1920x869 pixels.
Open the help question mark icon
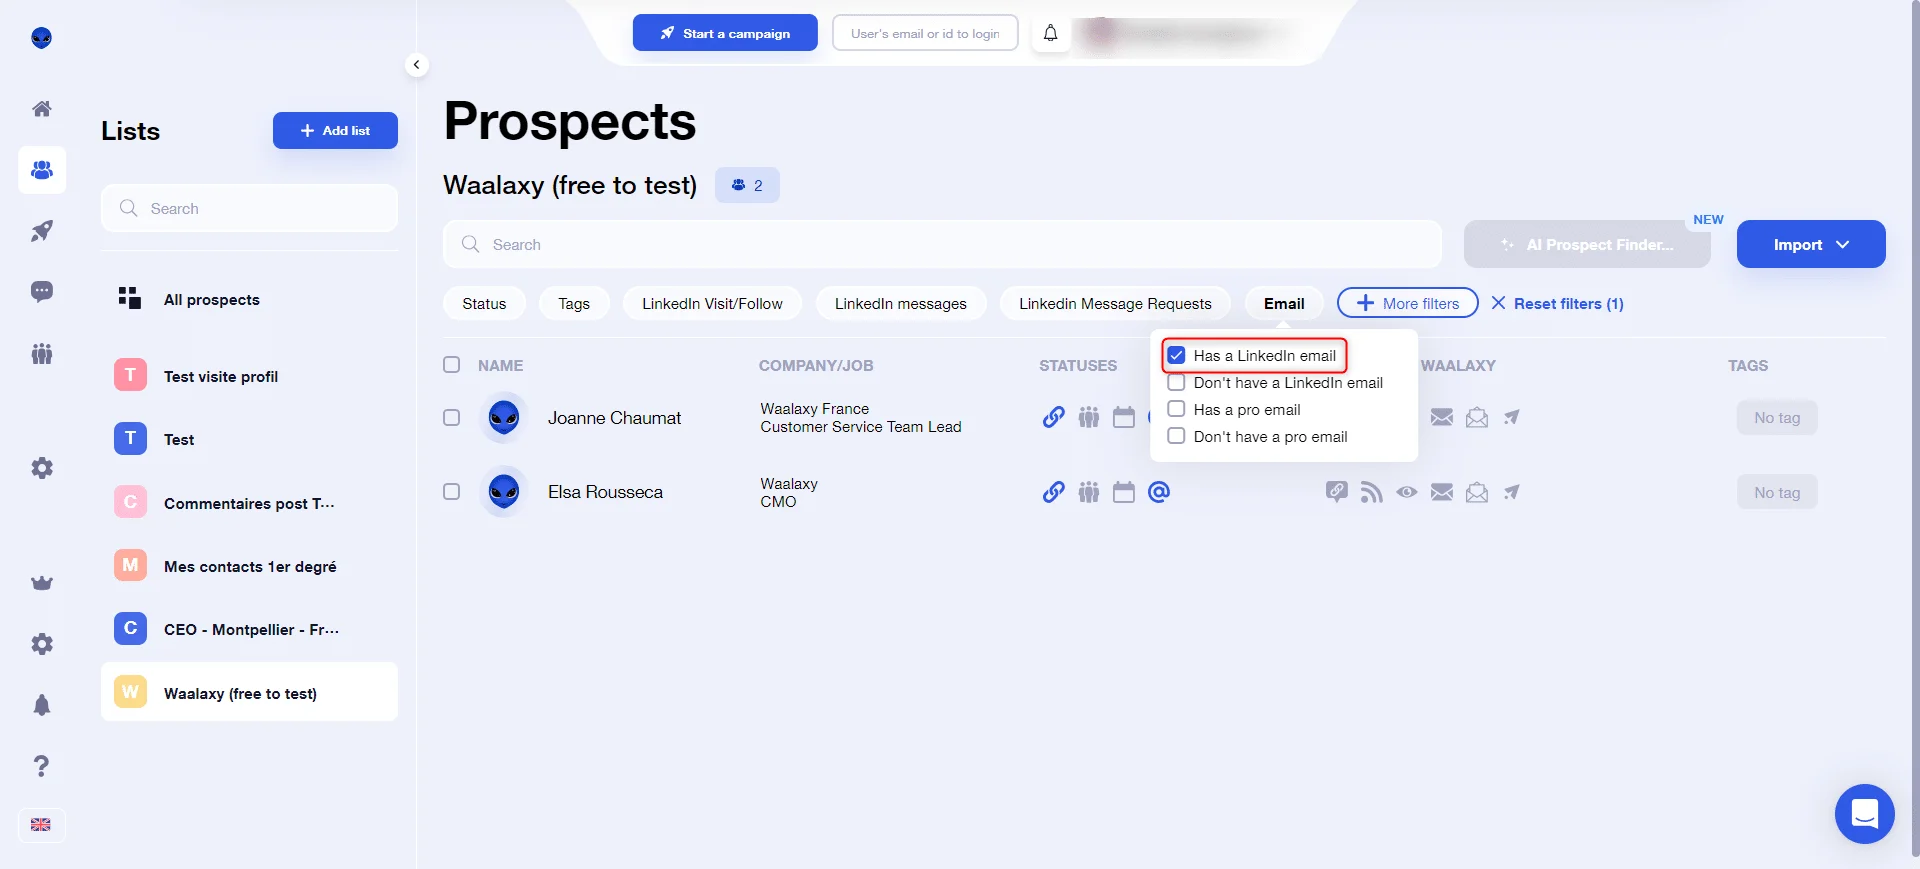pyautogui.click(x=42, y=766)
